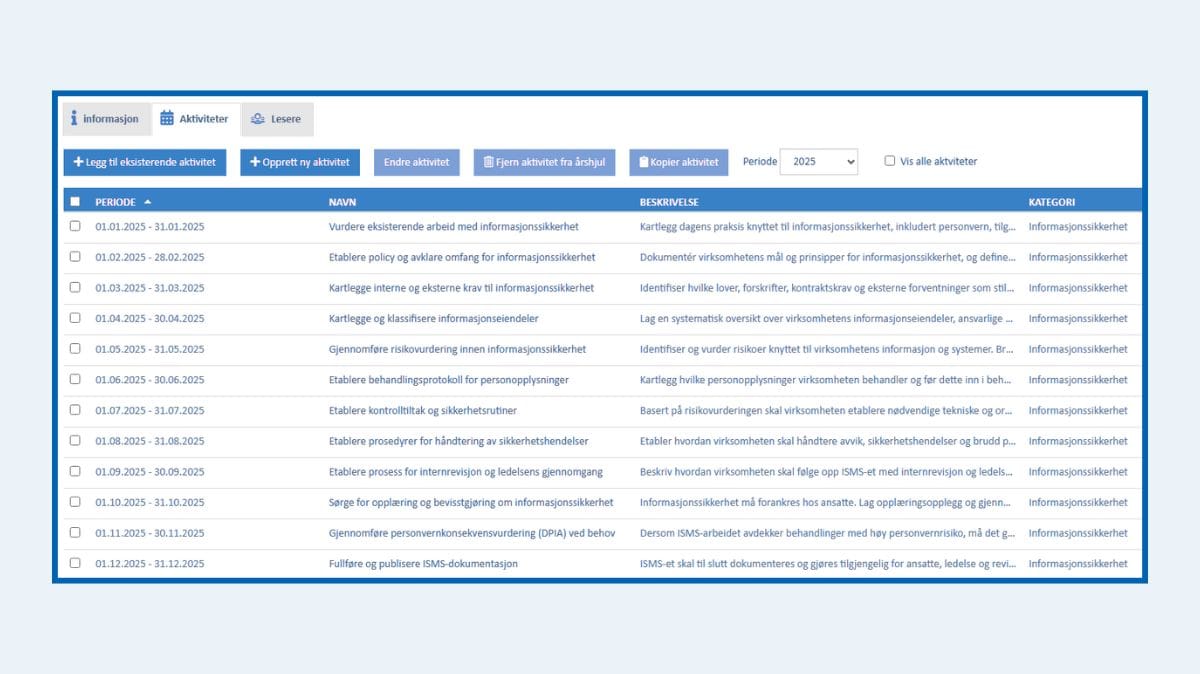Click the calendar icon on Aktiviteter tab
Screen dimensions: 1200x674
point(167,119)
